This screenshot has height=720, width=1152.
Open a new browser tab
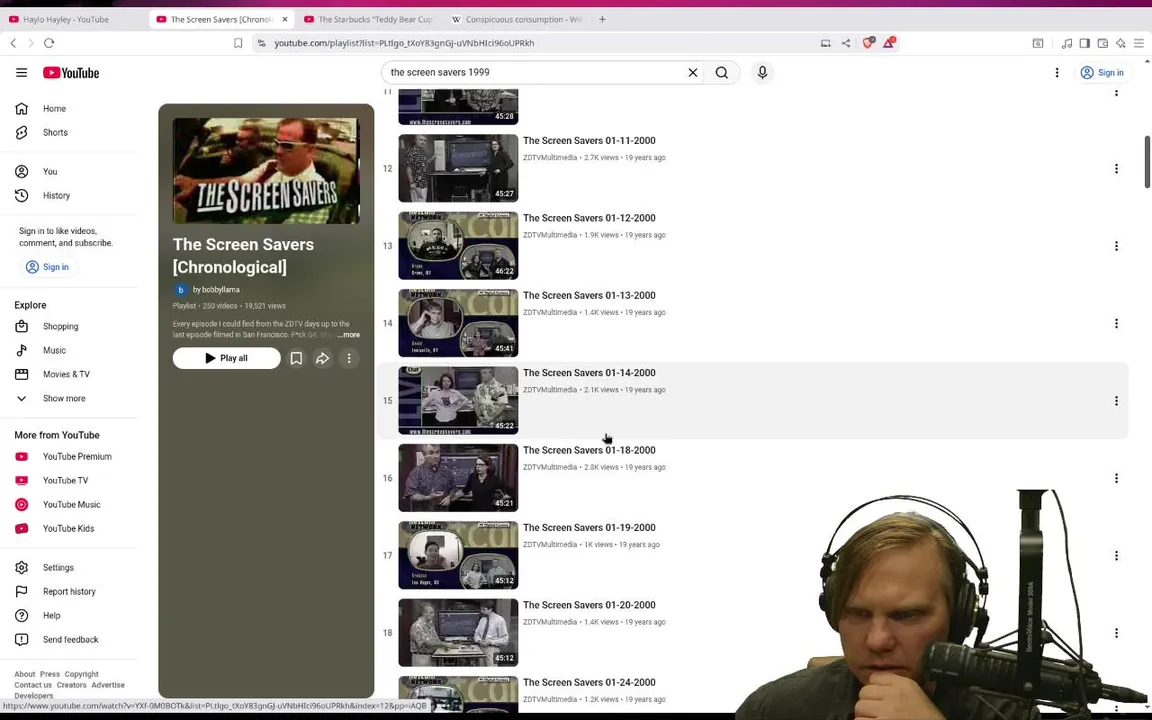tap(602, 19)
